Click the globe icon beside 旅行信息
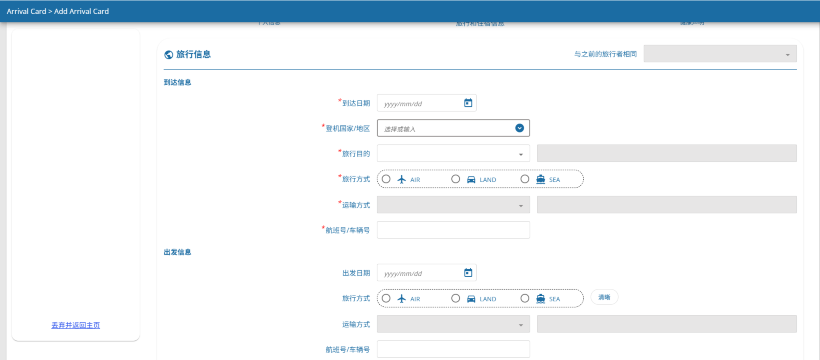This screenshot has height=360, width=820. pyautogui.click(x=168, y=54)
